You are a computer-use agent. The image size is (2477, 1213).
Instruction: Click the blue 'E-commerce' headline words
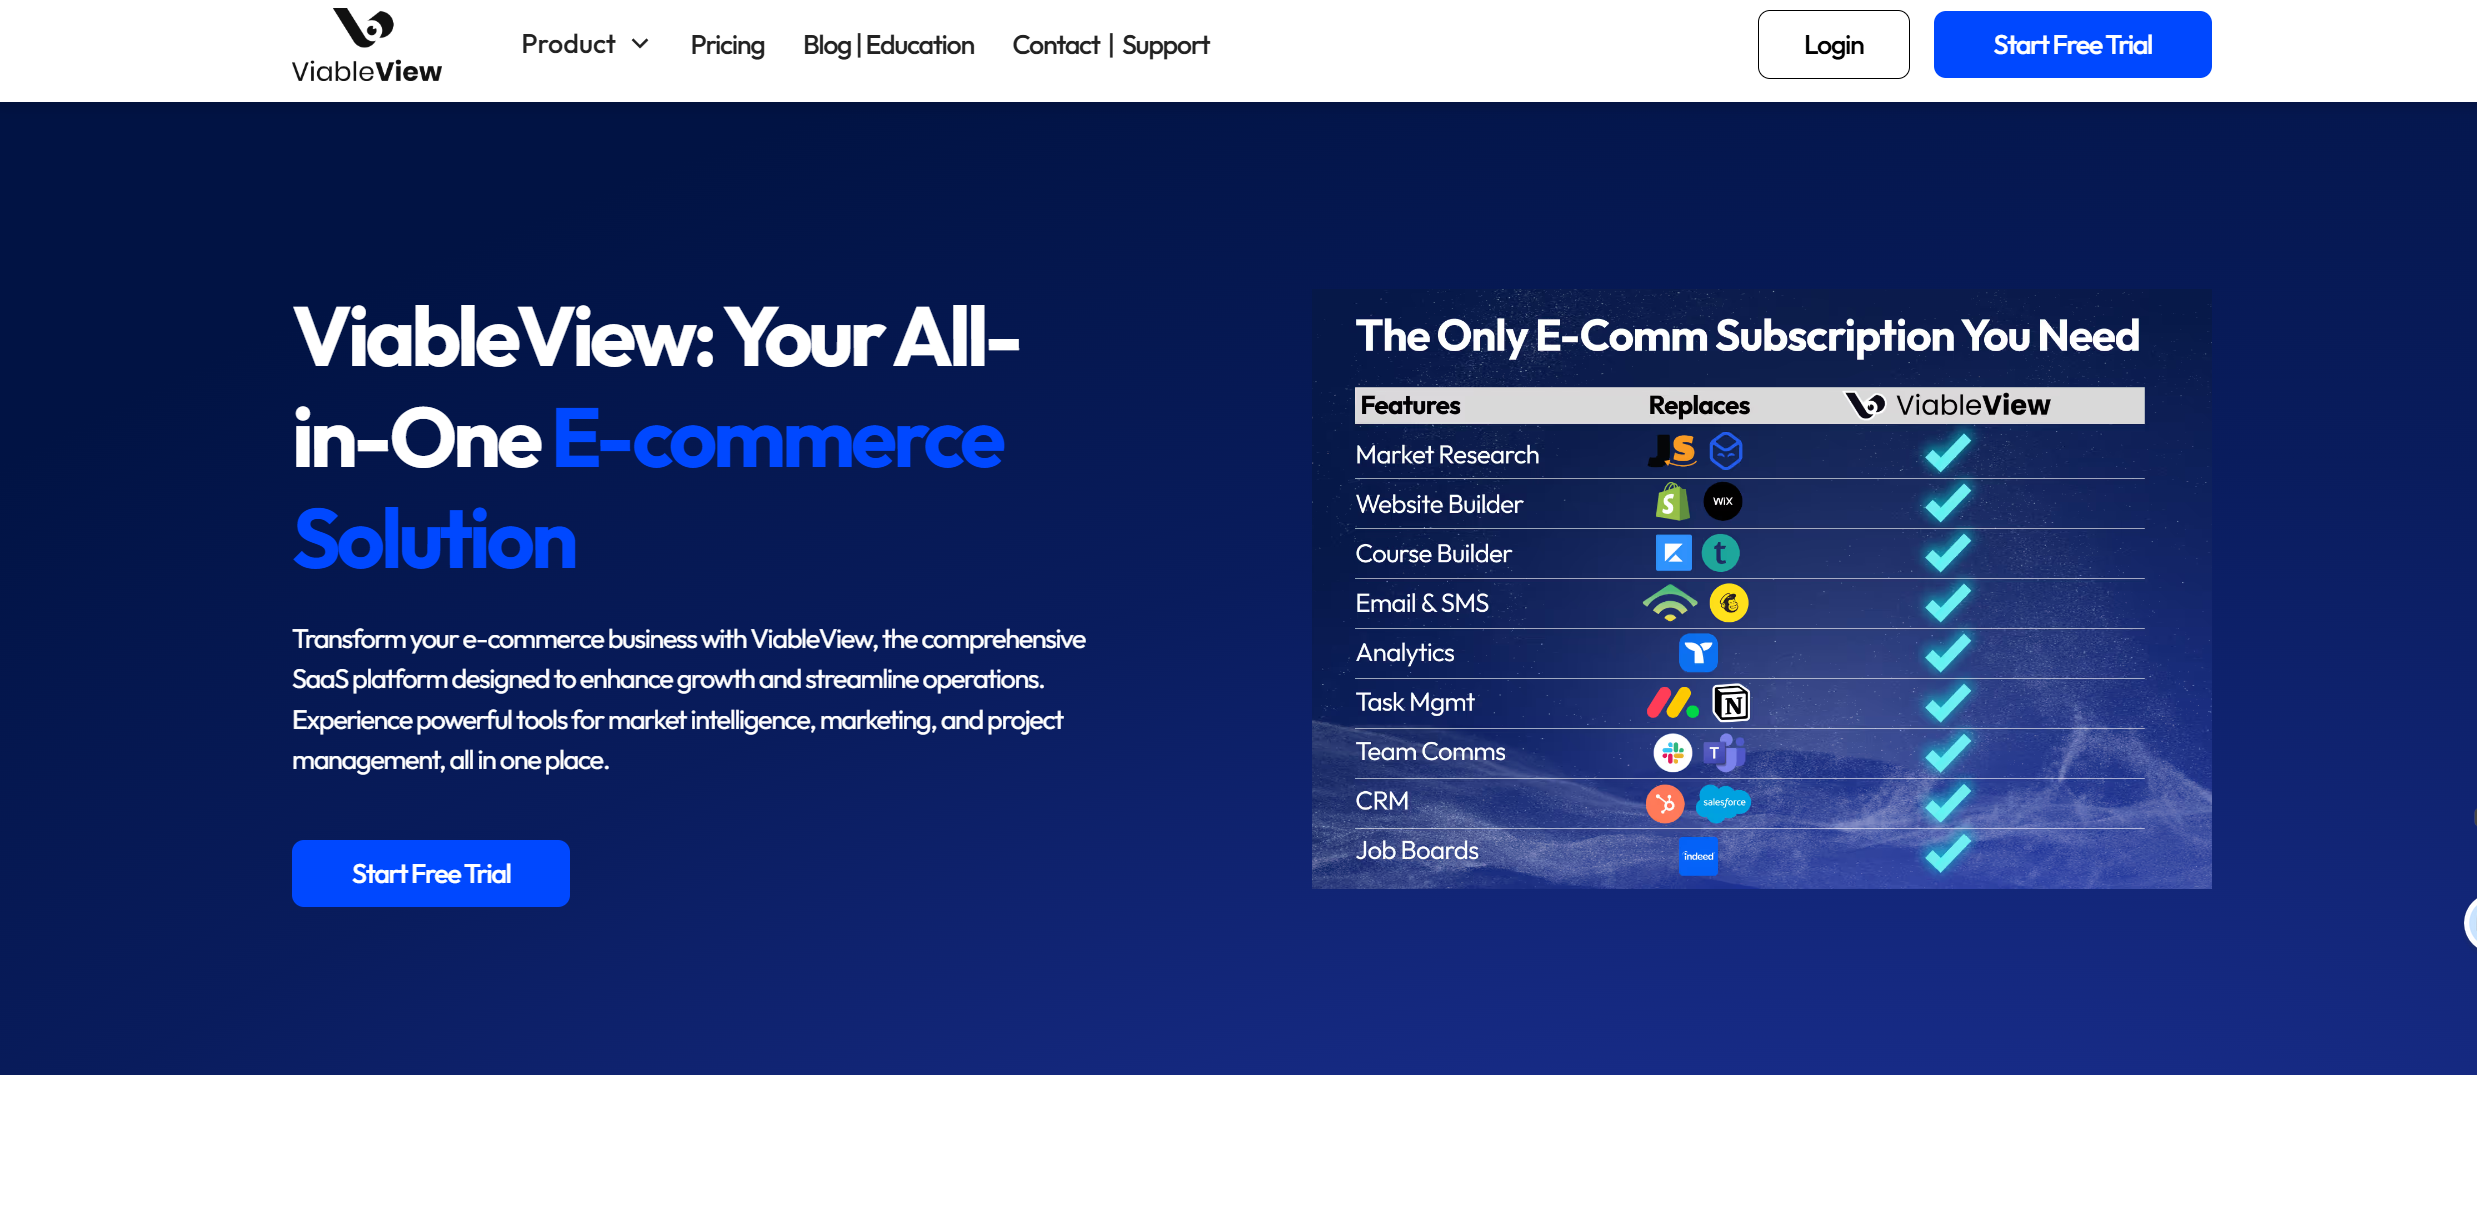point(778,440)
